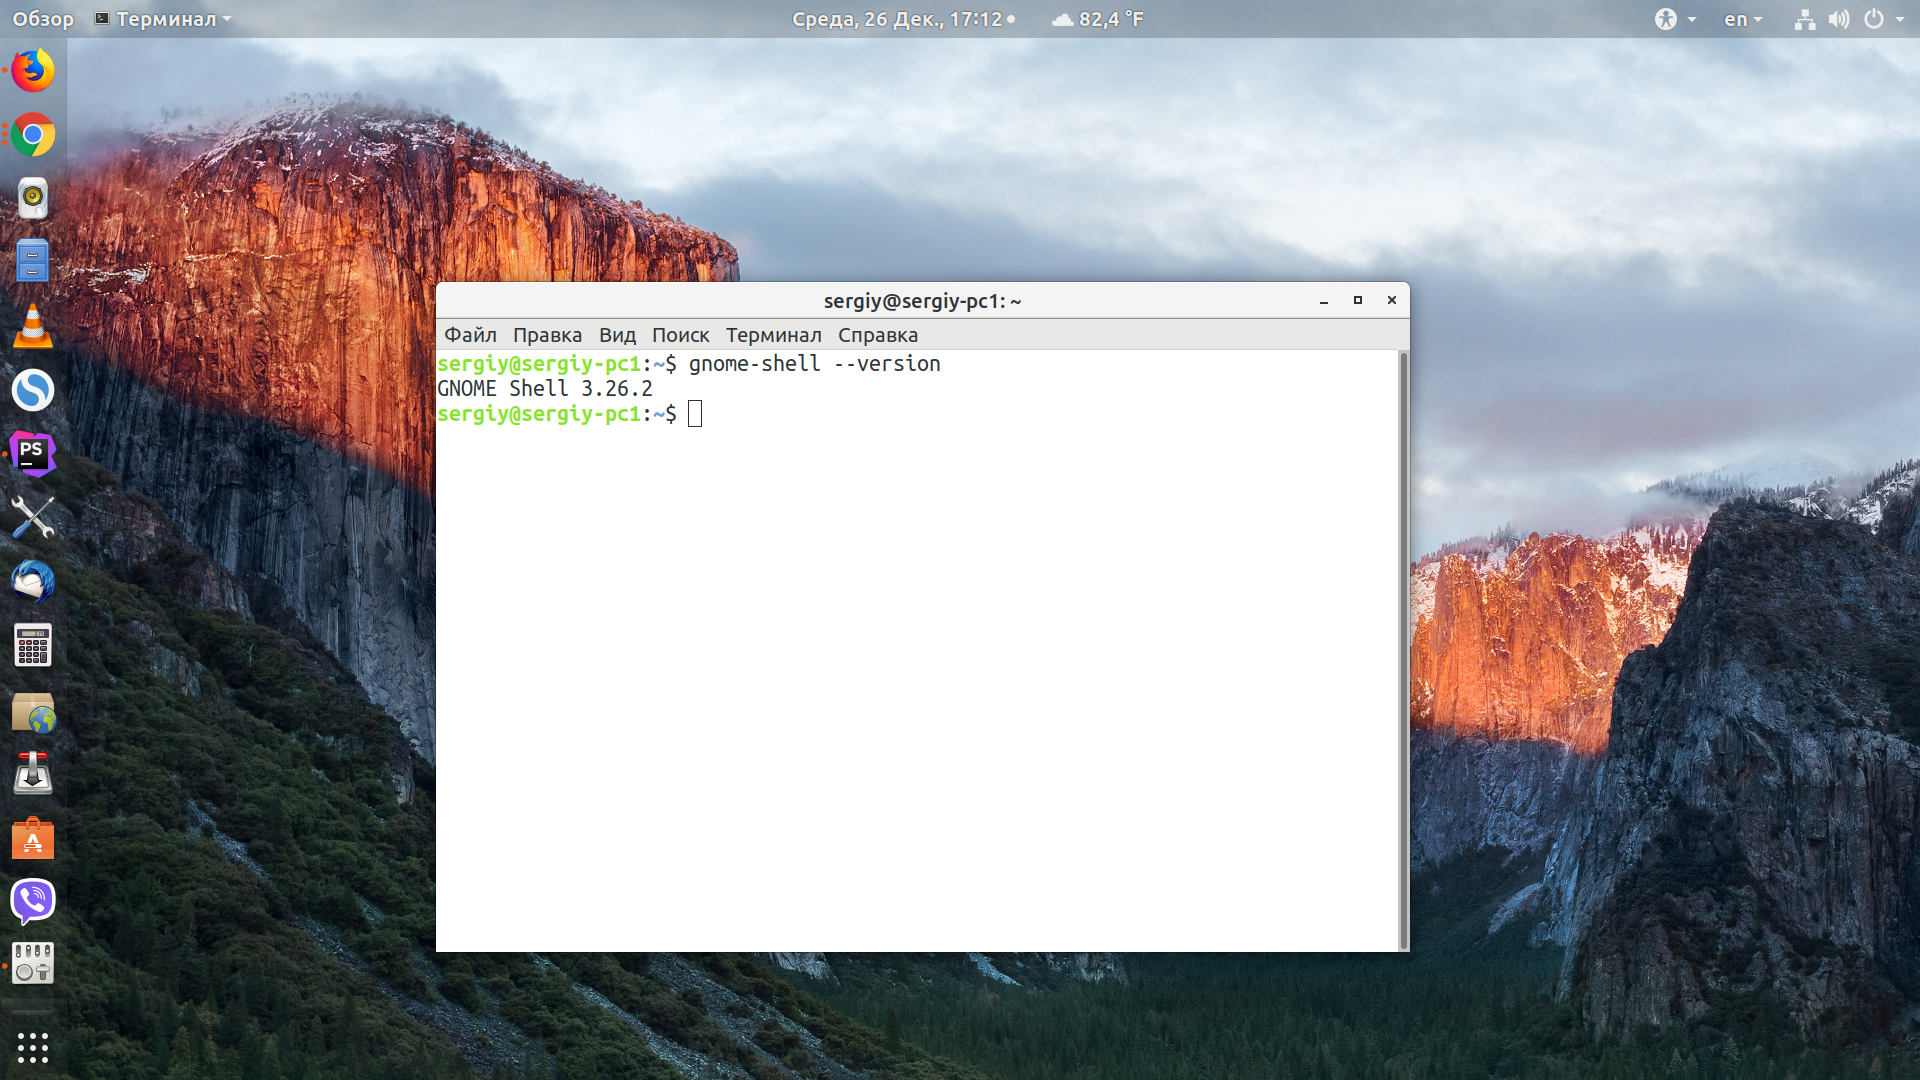Open VLC media player from the dock
The width and height of the screenshot is (1920, 1080).
tap(33, 327)
